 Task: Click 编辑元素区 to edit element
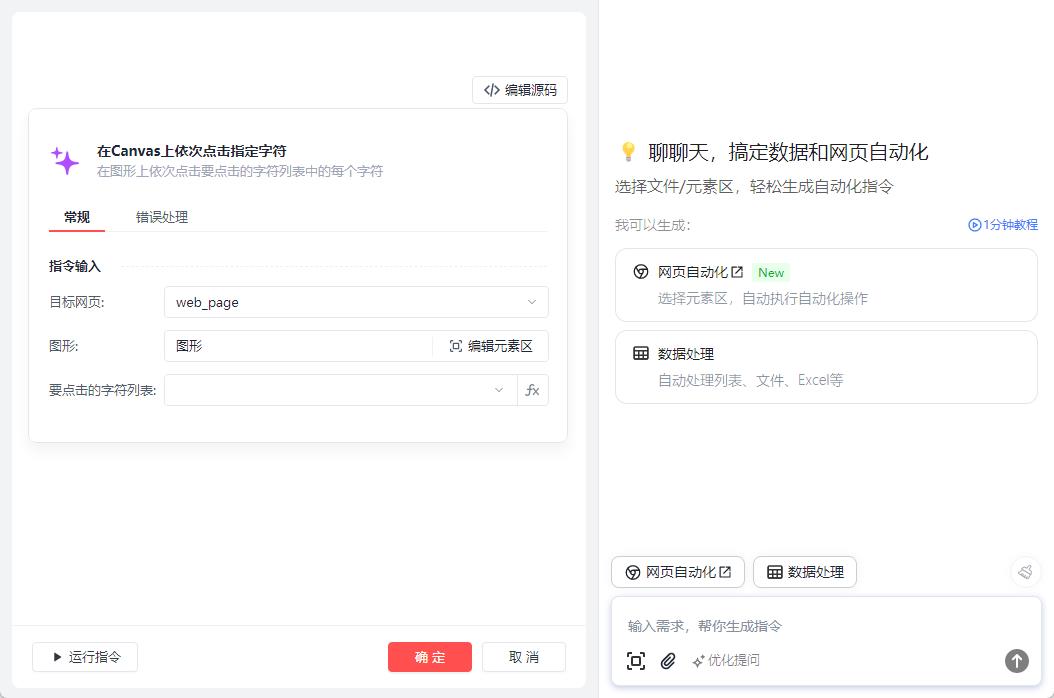pyautogui.click(x=491, y=346)
